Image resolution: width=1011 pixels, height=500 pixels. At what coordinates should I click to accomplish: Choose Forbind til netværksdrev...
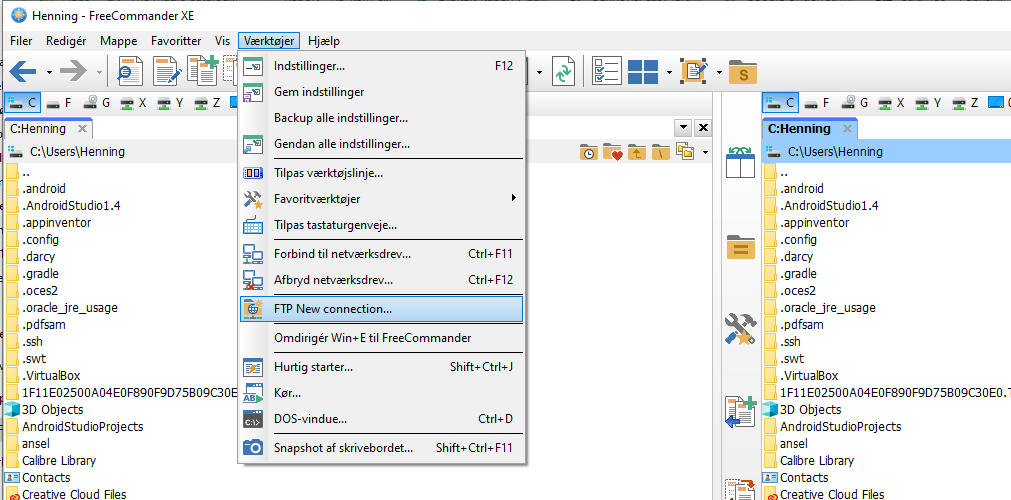[381, 254]
